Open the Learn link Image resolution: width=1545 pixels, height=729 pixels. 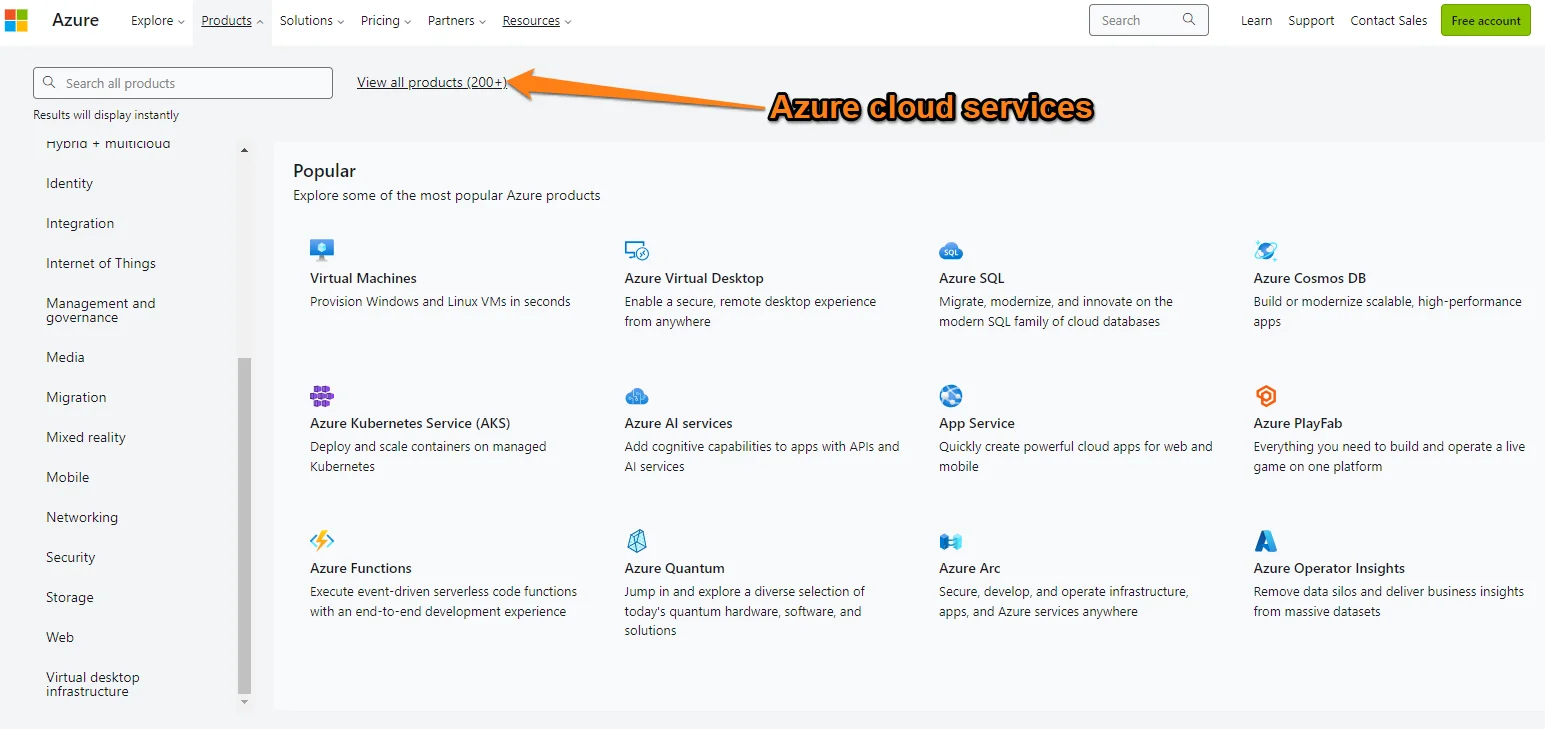1256,21
